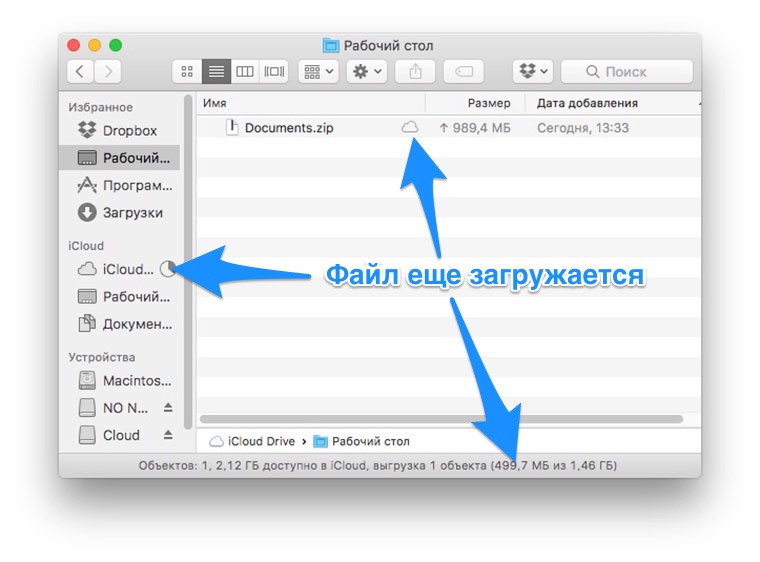
Task: Open Докумен... in the sidebar
Action: [x=119, y=324]
